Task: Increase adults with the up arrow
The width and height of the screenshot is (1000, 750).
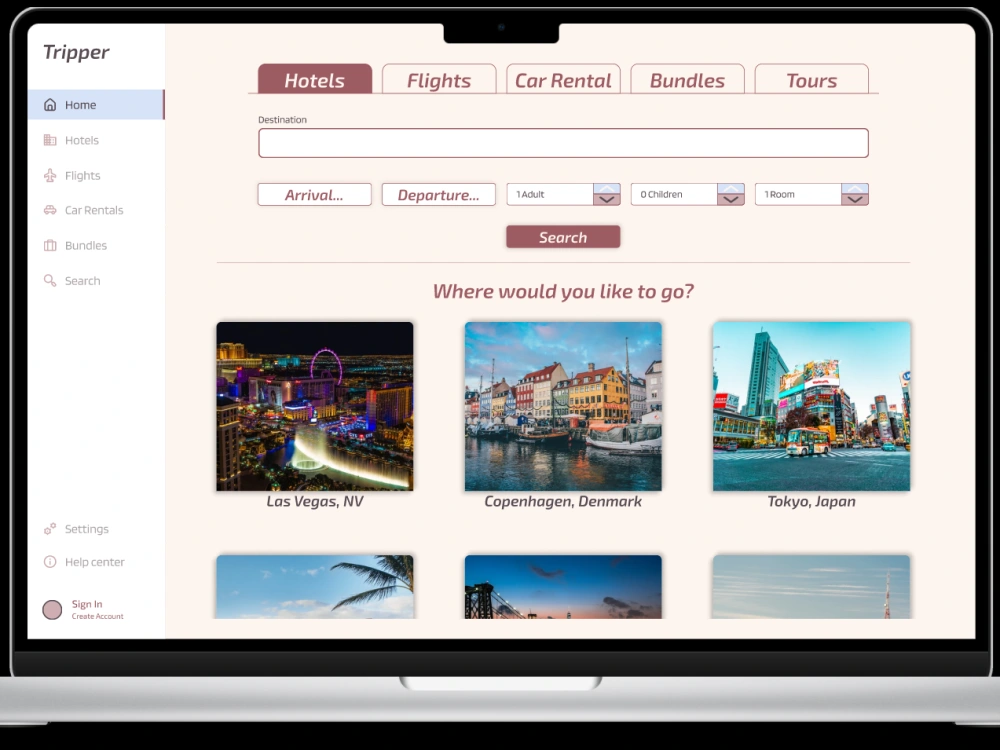Action: tap(607, 189)
